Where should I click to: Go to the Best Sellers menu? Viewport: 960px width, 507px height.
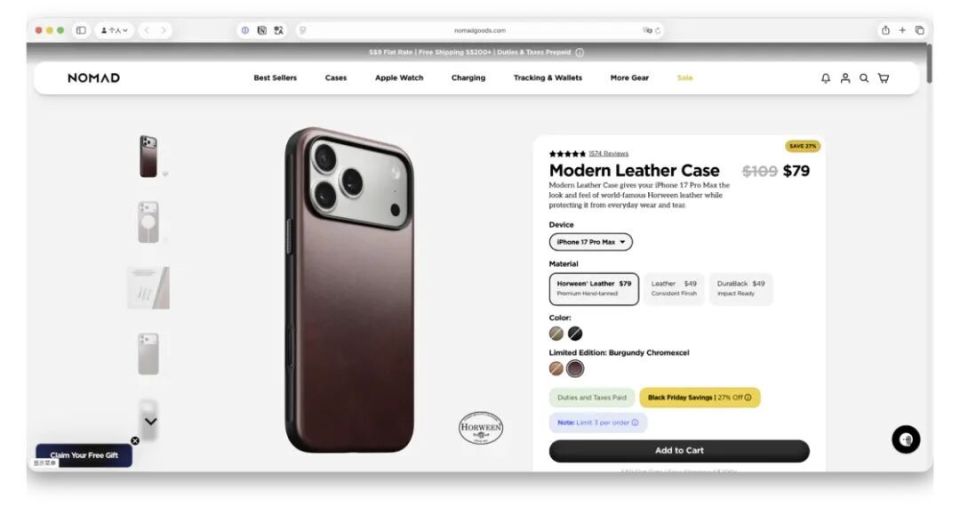pyautogui.click(x=275, y=78)
